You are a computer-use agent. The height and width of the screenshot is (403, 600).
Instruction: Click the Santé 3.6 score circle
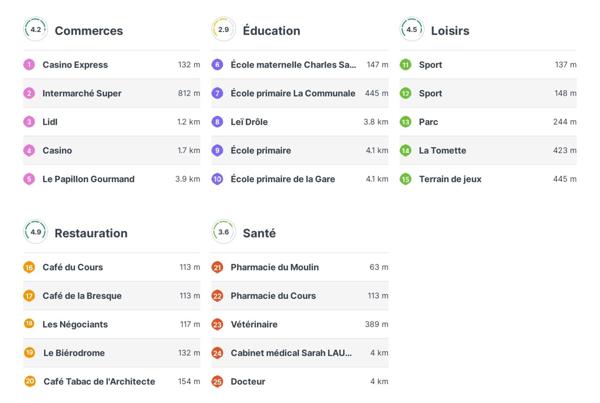coord(224,232)
